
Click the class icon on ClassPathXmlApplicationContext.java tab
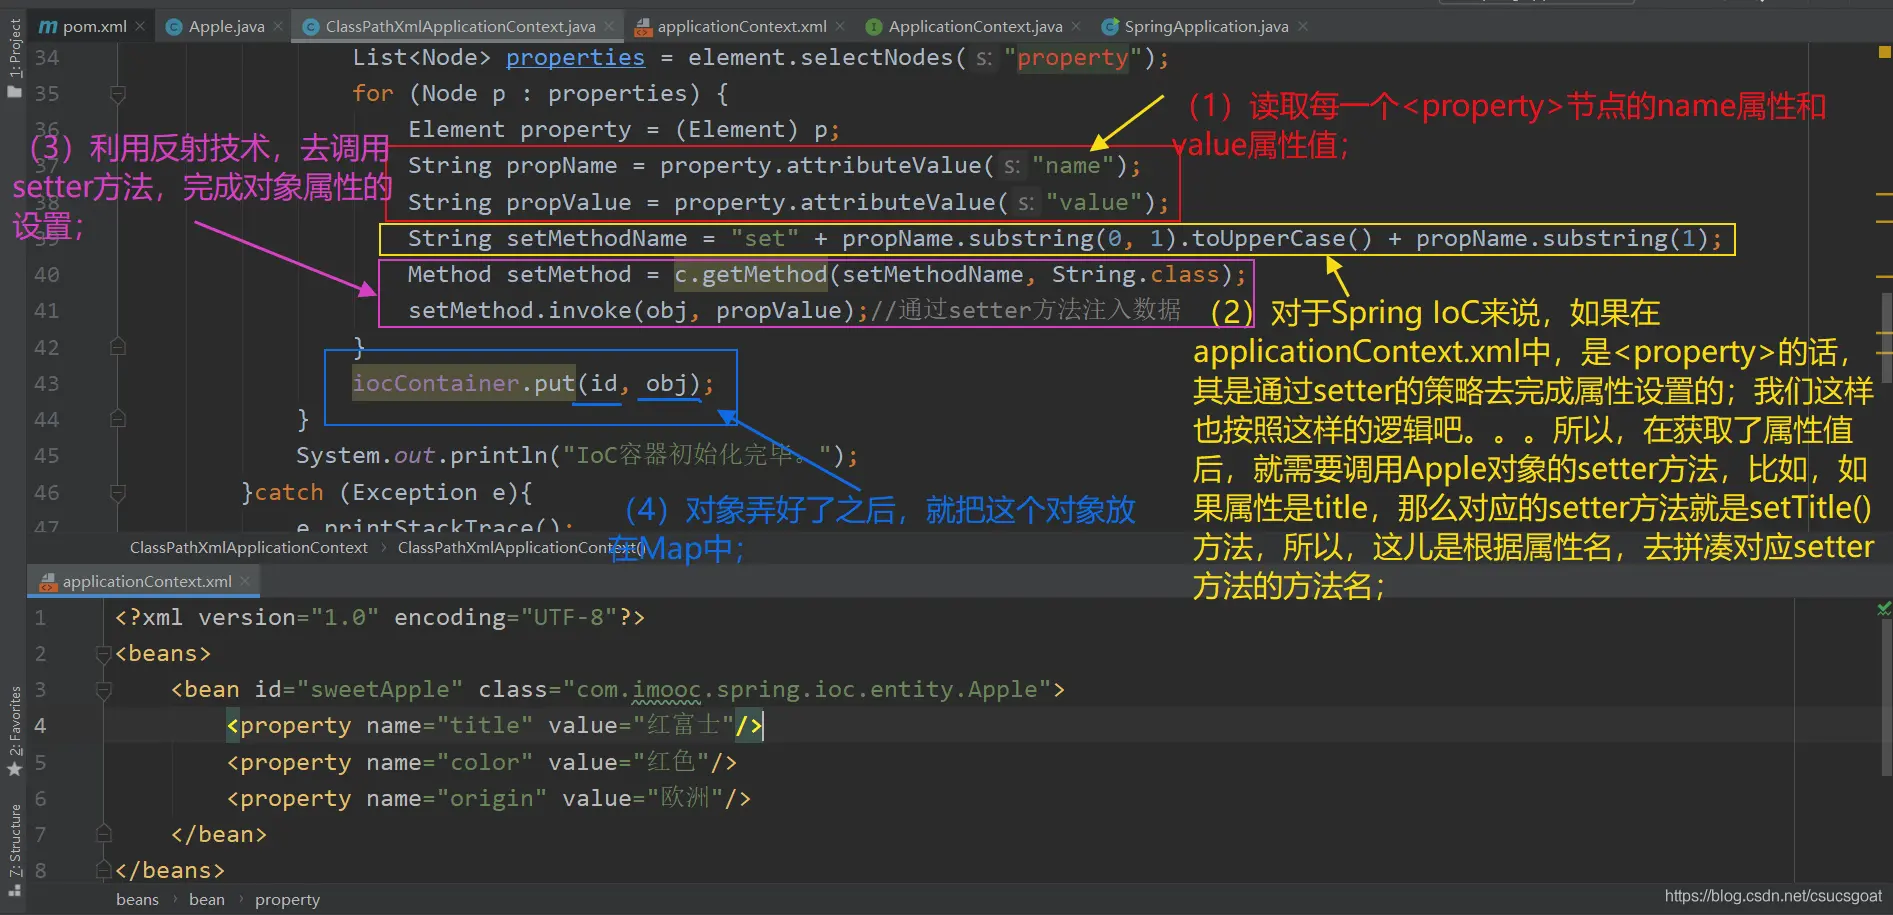pos(311,27)
